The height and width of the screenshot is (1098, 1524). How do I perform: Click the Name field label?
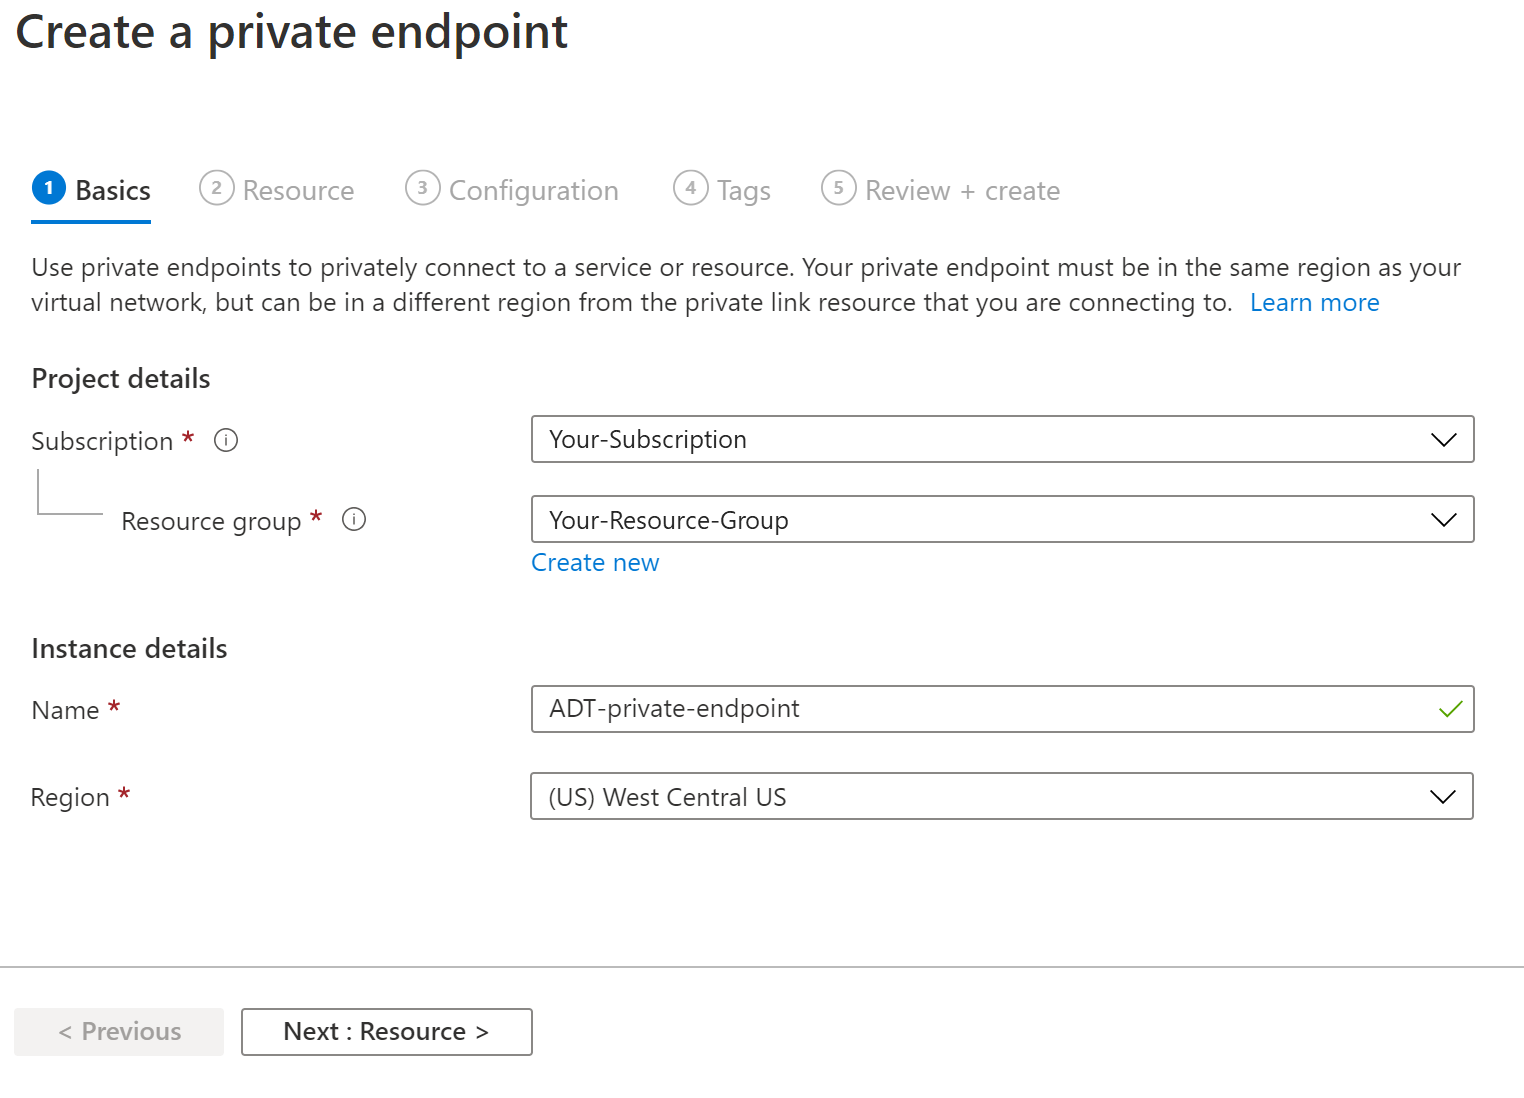[65, 711]
